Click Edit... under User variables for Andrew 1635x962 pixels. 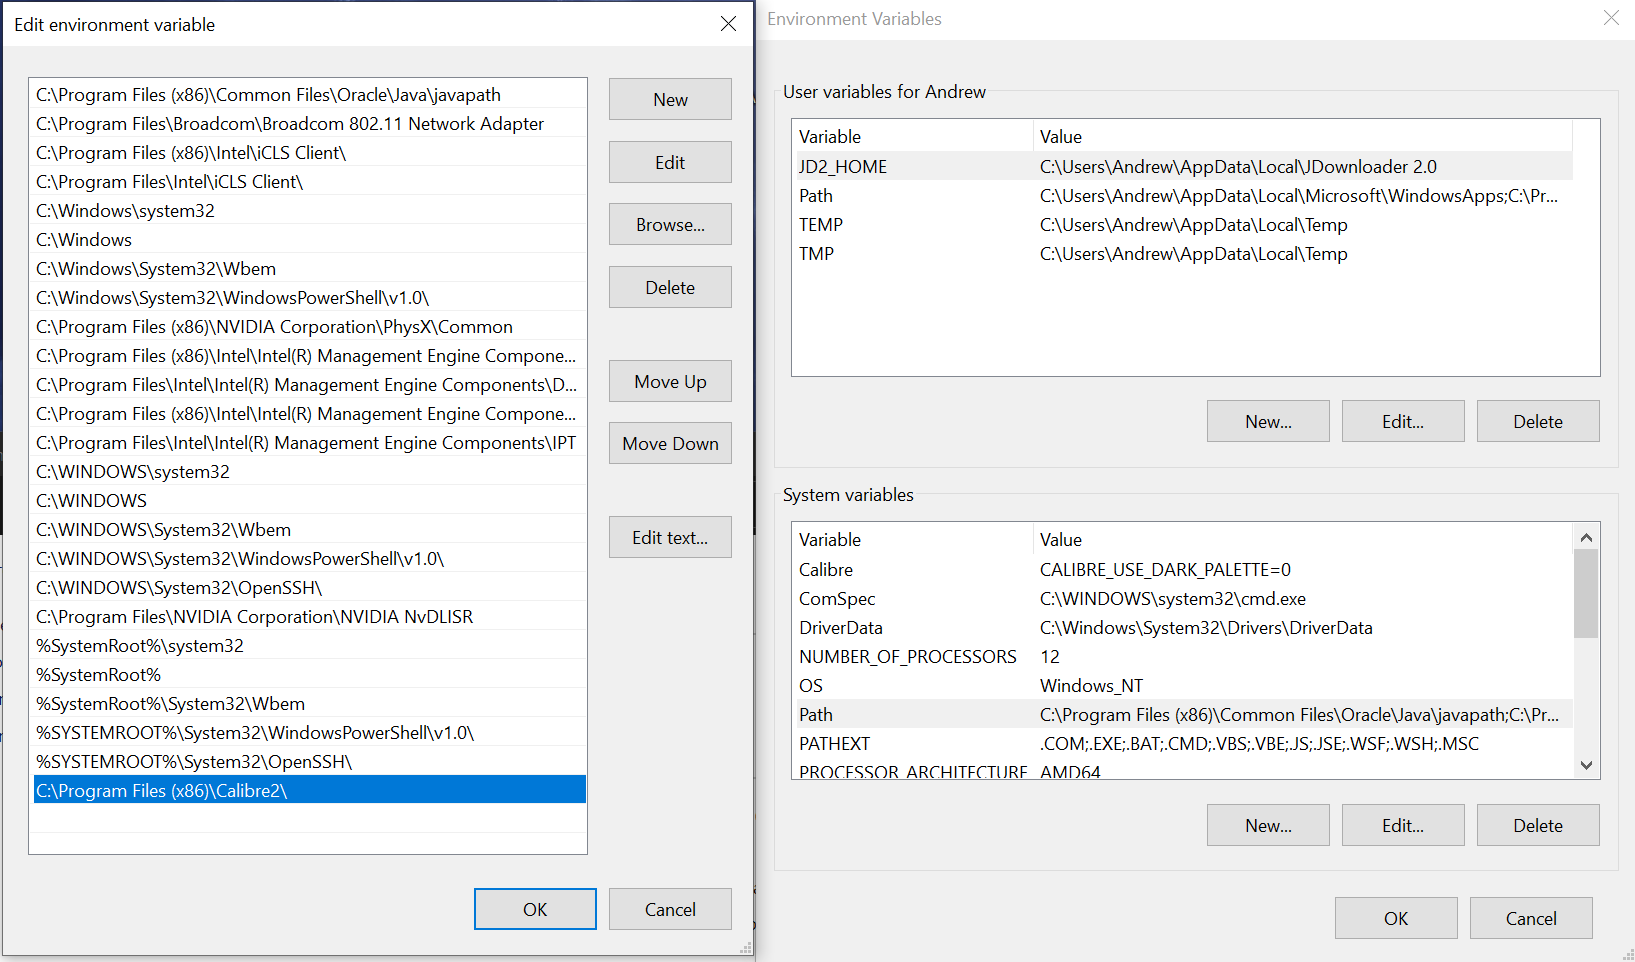tap(1403, 421)
